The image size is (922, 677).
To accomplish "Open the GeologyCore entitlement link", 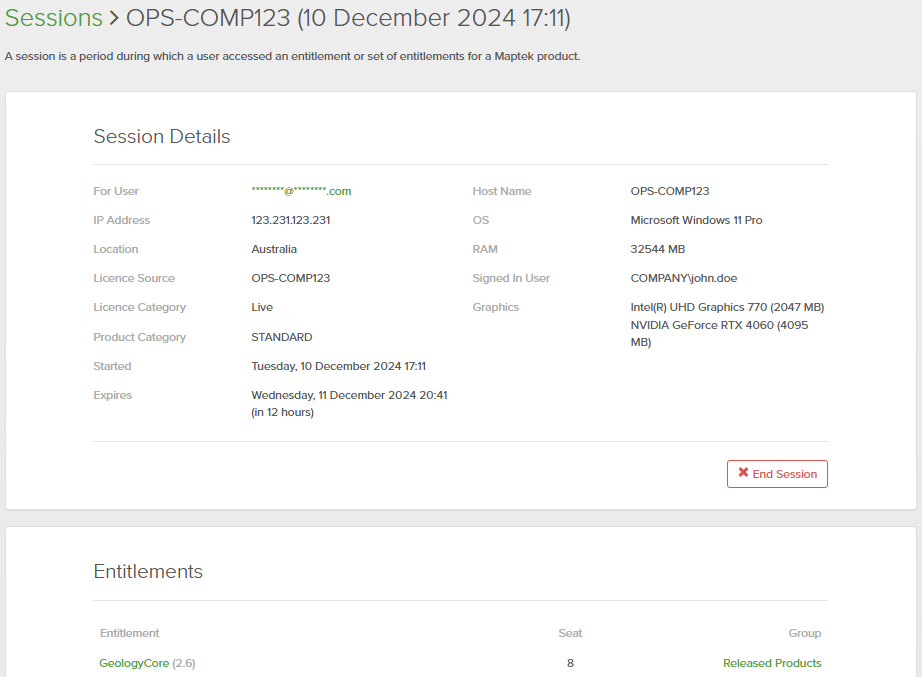I will [x=134, y=663].
